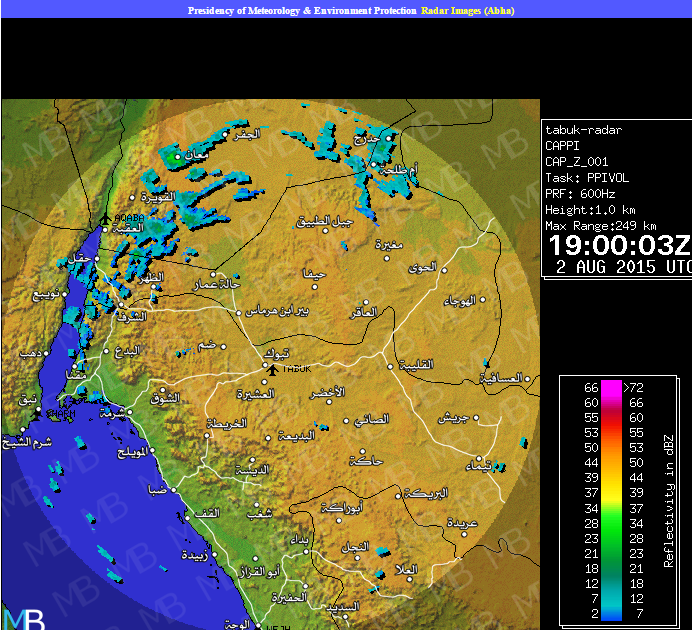Click the small radar echo east of تيماء
This screenshot has height=630, width=692.
pos(500,466)
